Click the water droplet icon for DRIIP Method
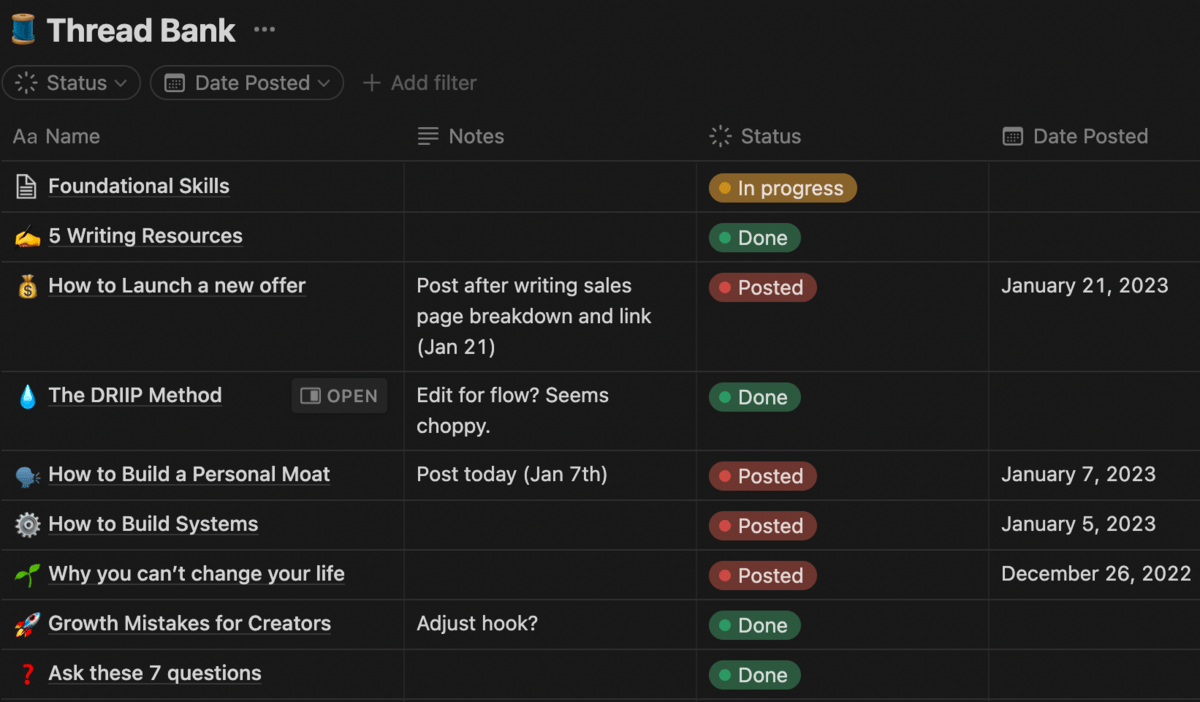 pos(27,396)
